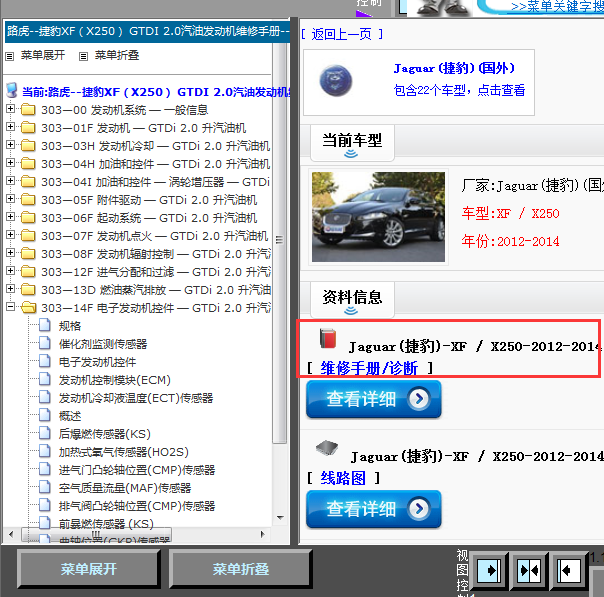Click the 年份:2012-2014 text
This screenshot has width=604, height=597.
(510, 241)
